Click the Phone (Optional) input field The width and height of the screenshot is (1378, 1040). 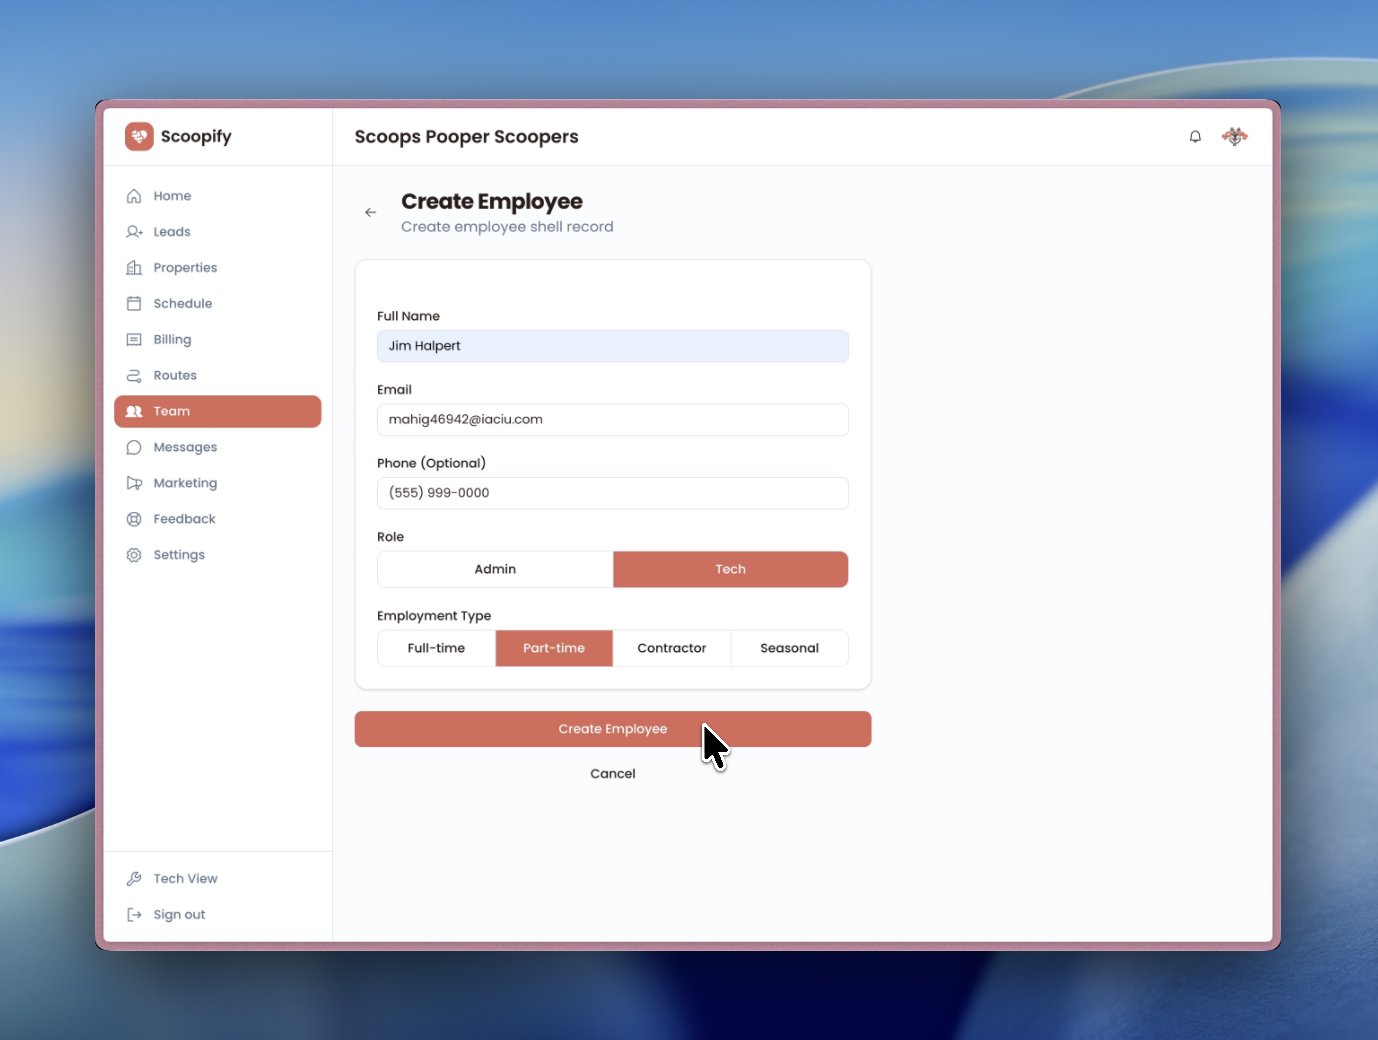[x=612, y=493]
